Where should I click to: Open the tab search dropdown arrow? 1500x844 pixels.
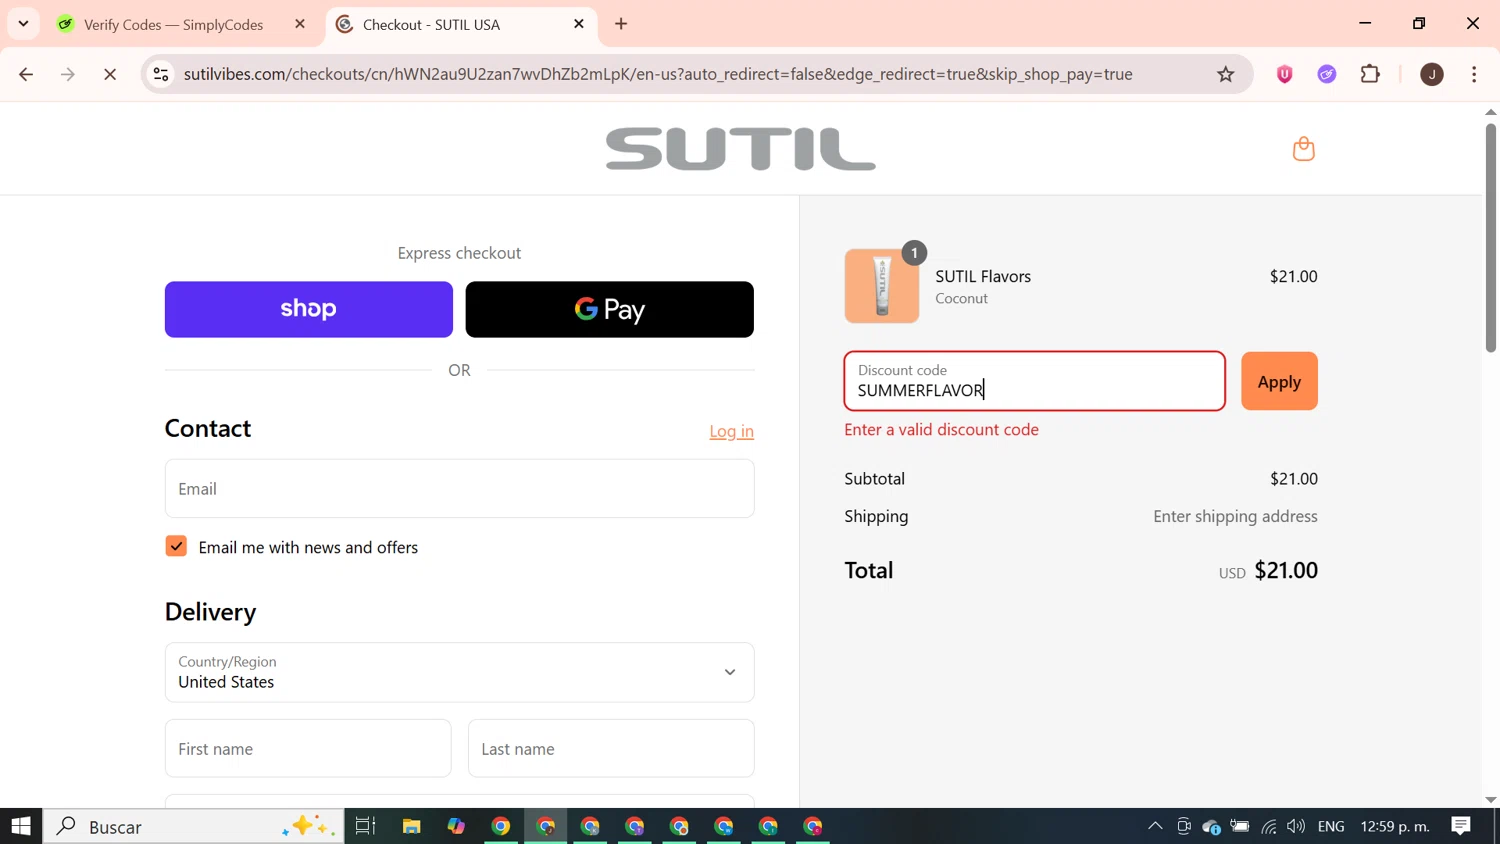tap(23, 24)
